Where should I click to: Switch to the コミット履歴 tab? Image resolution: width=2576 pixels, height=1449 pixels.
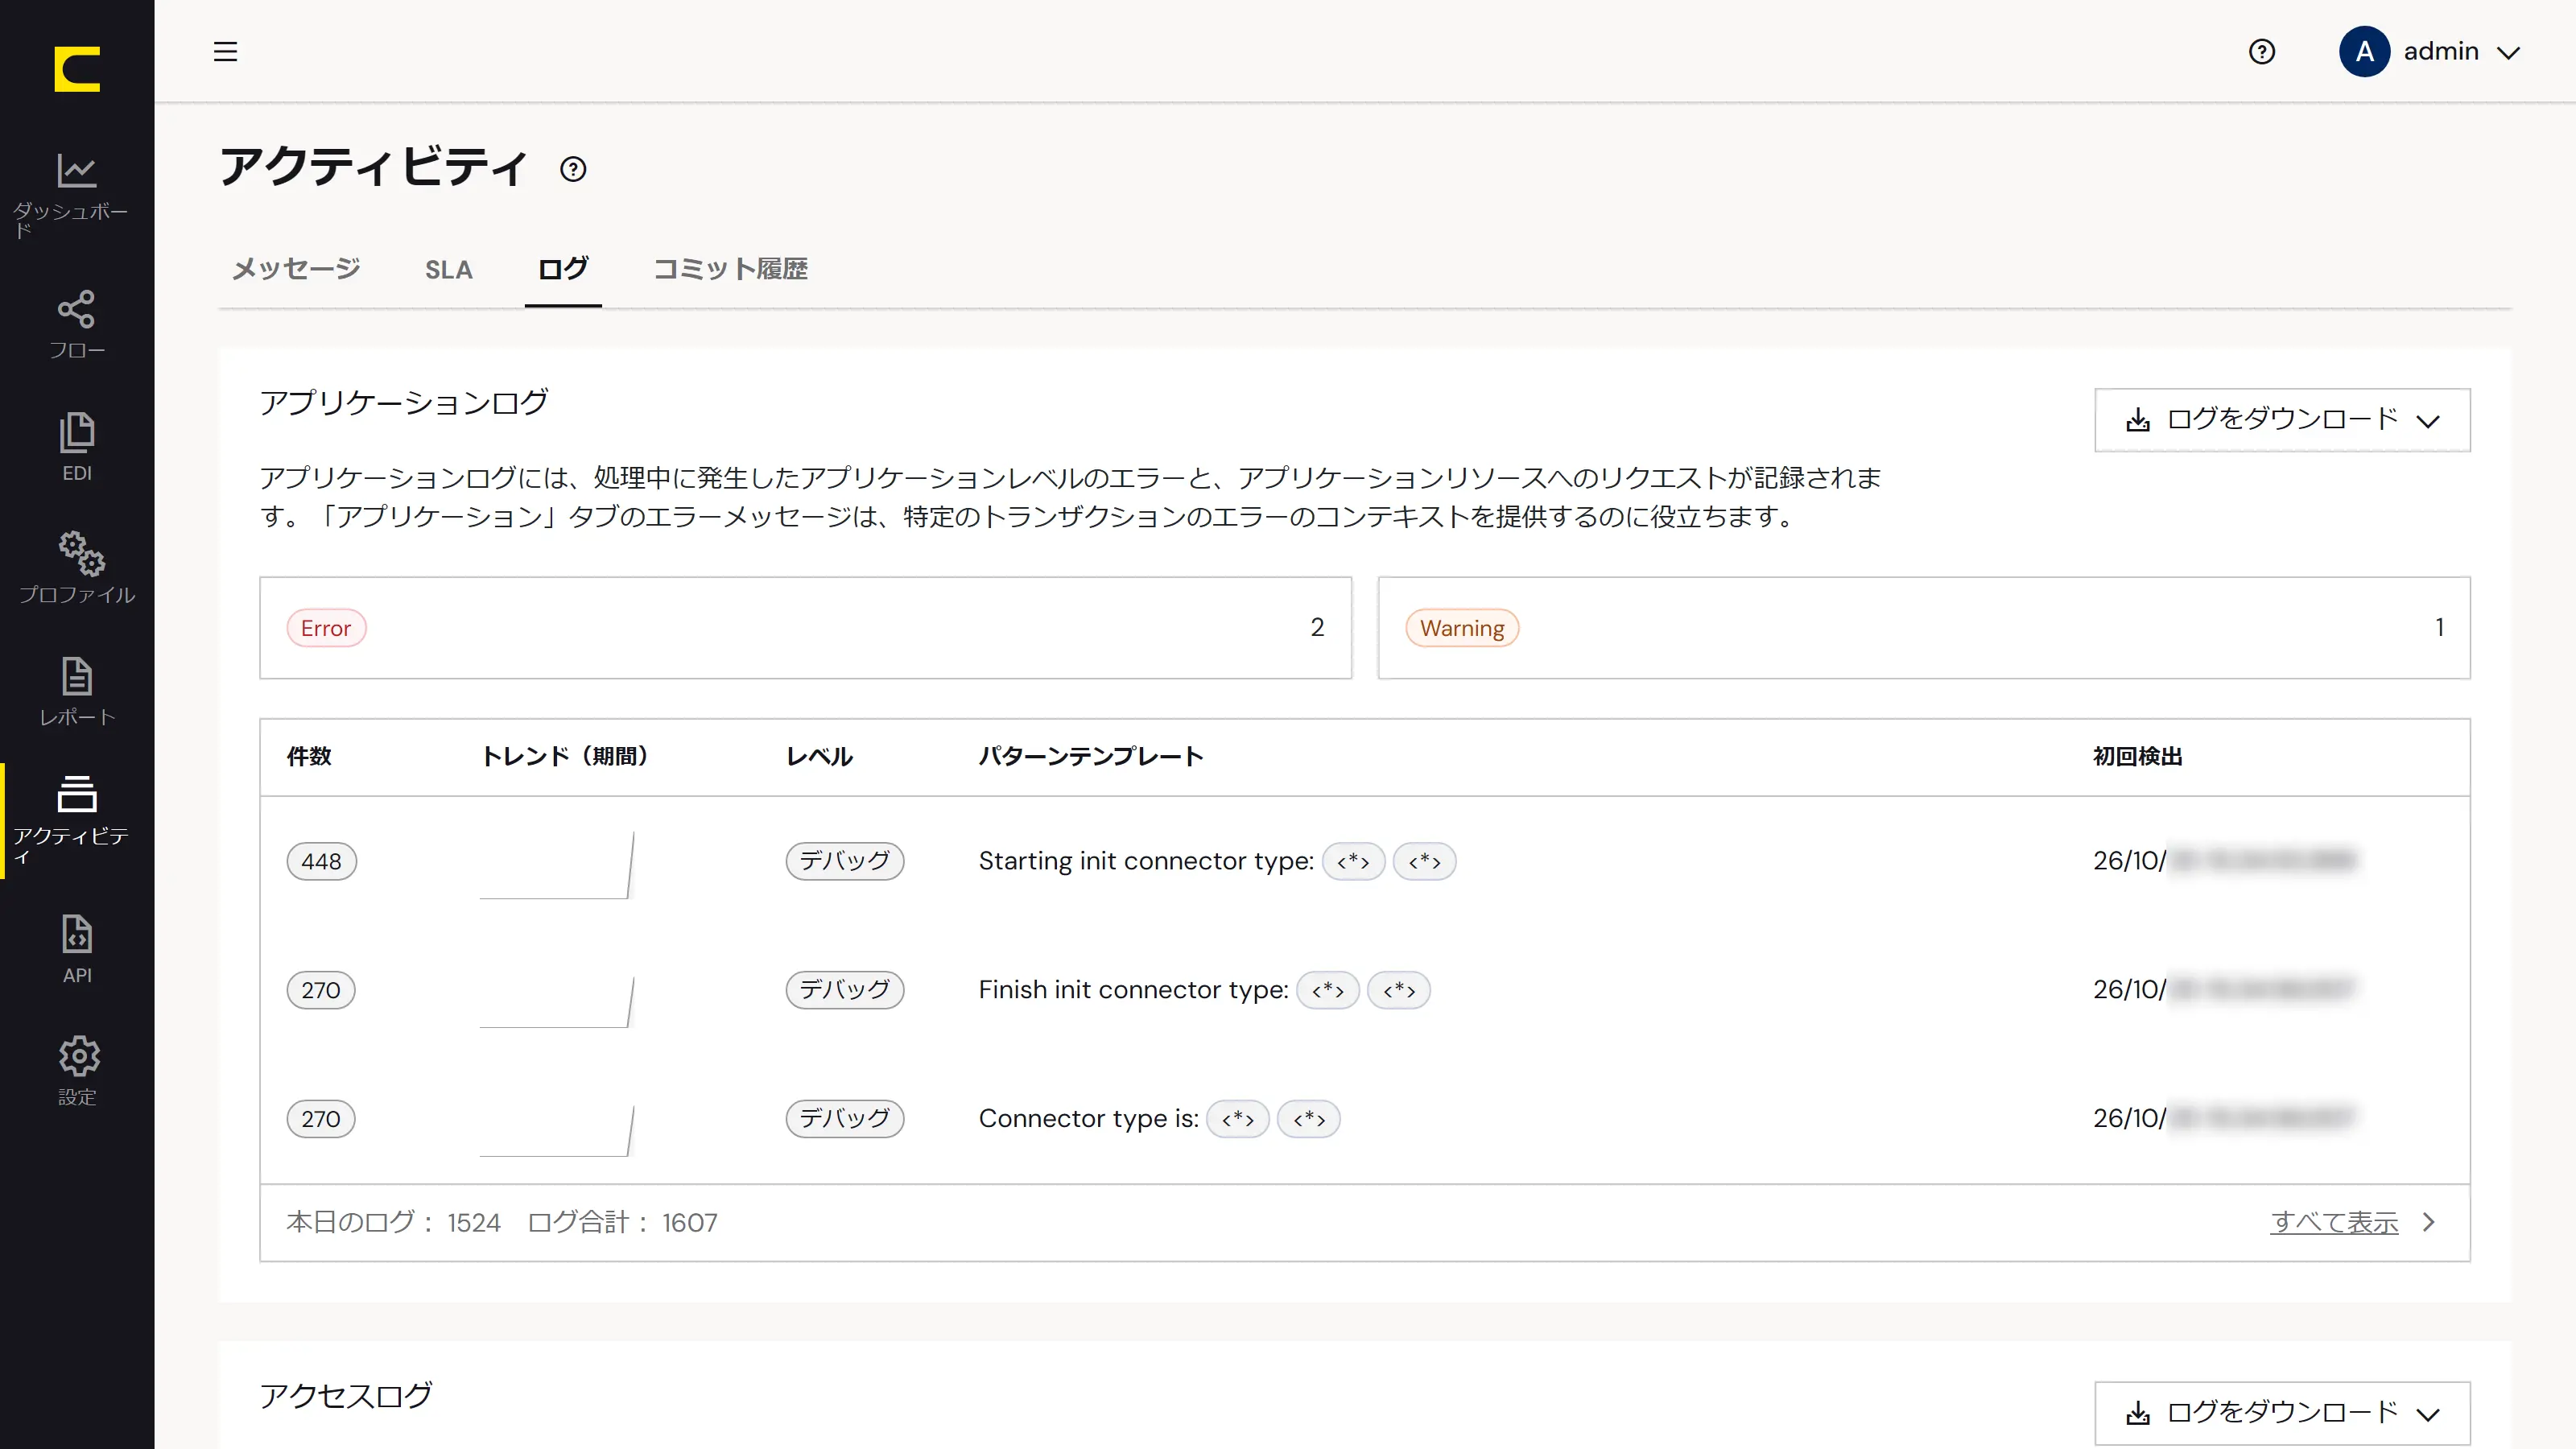730,269
